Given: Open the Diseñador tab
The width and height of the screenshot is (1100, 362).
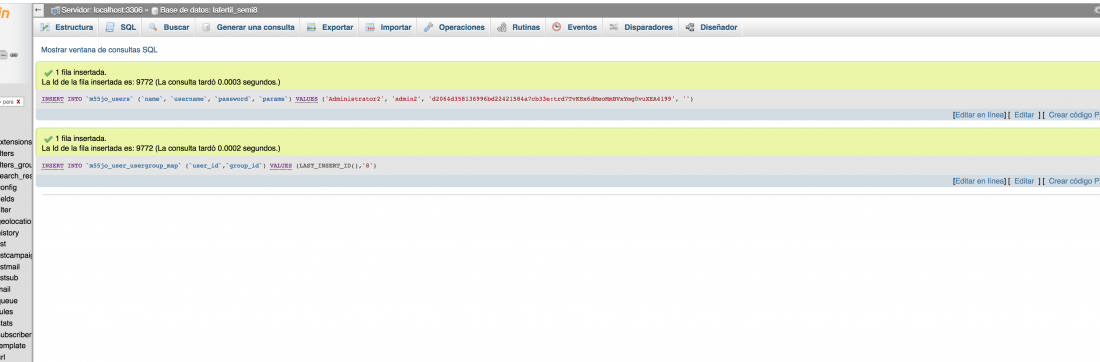Looking at the screenshot, I should [x=710, y=27].
